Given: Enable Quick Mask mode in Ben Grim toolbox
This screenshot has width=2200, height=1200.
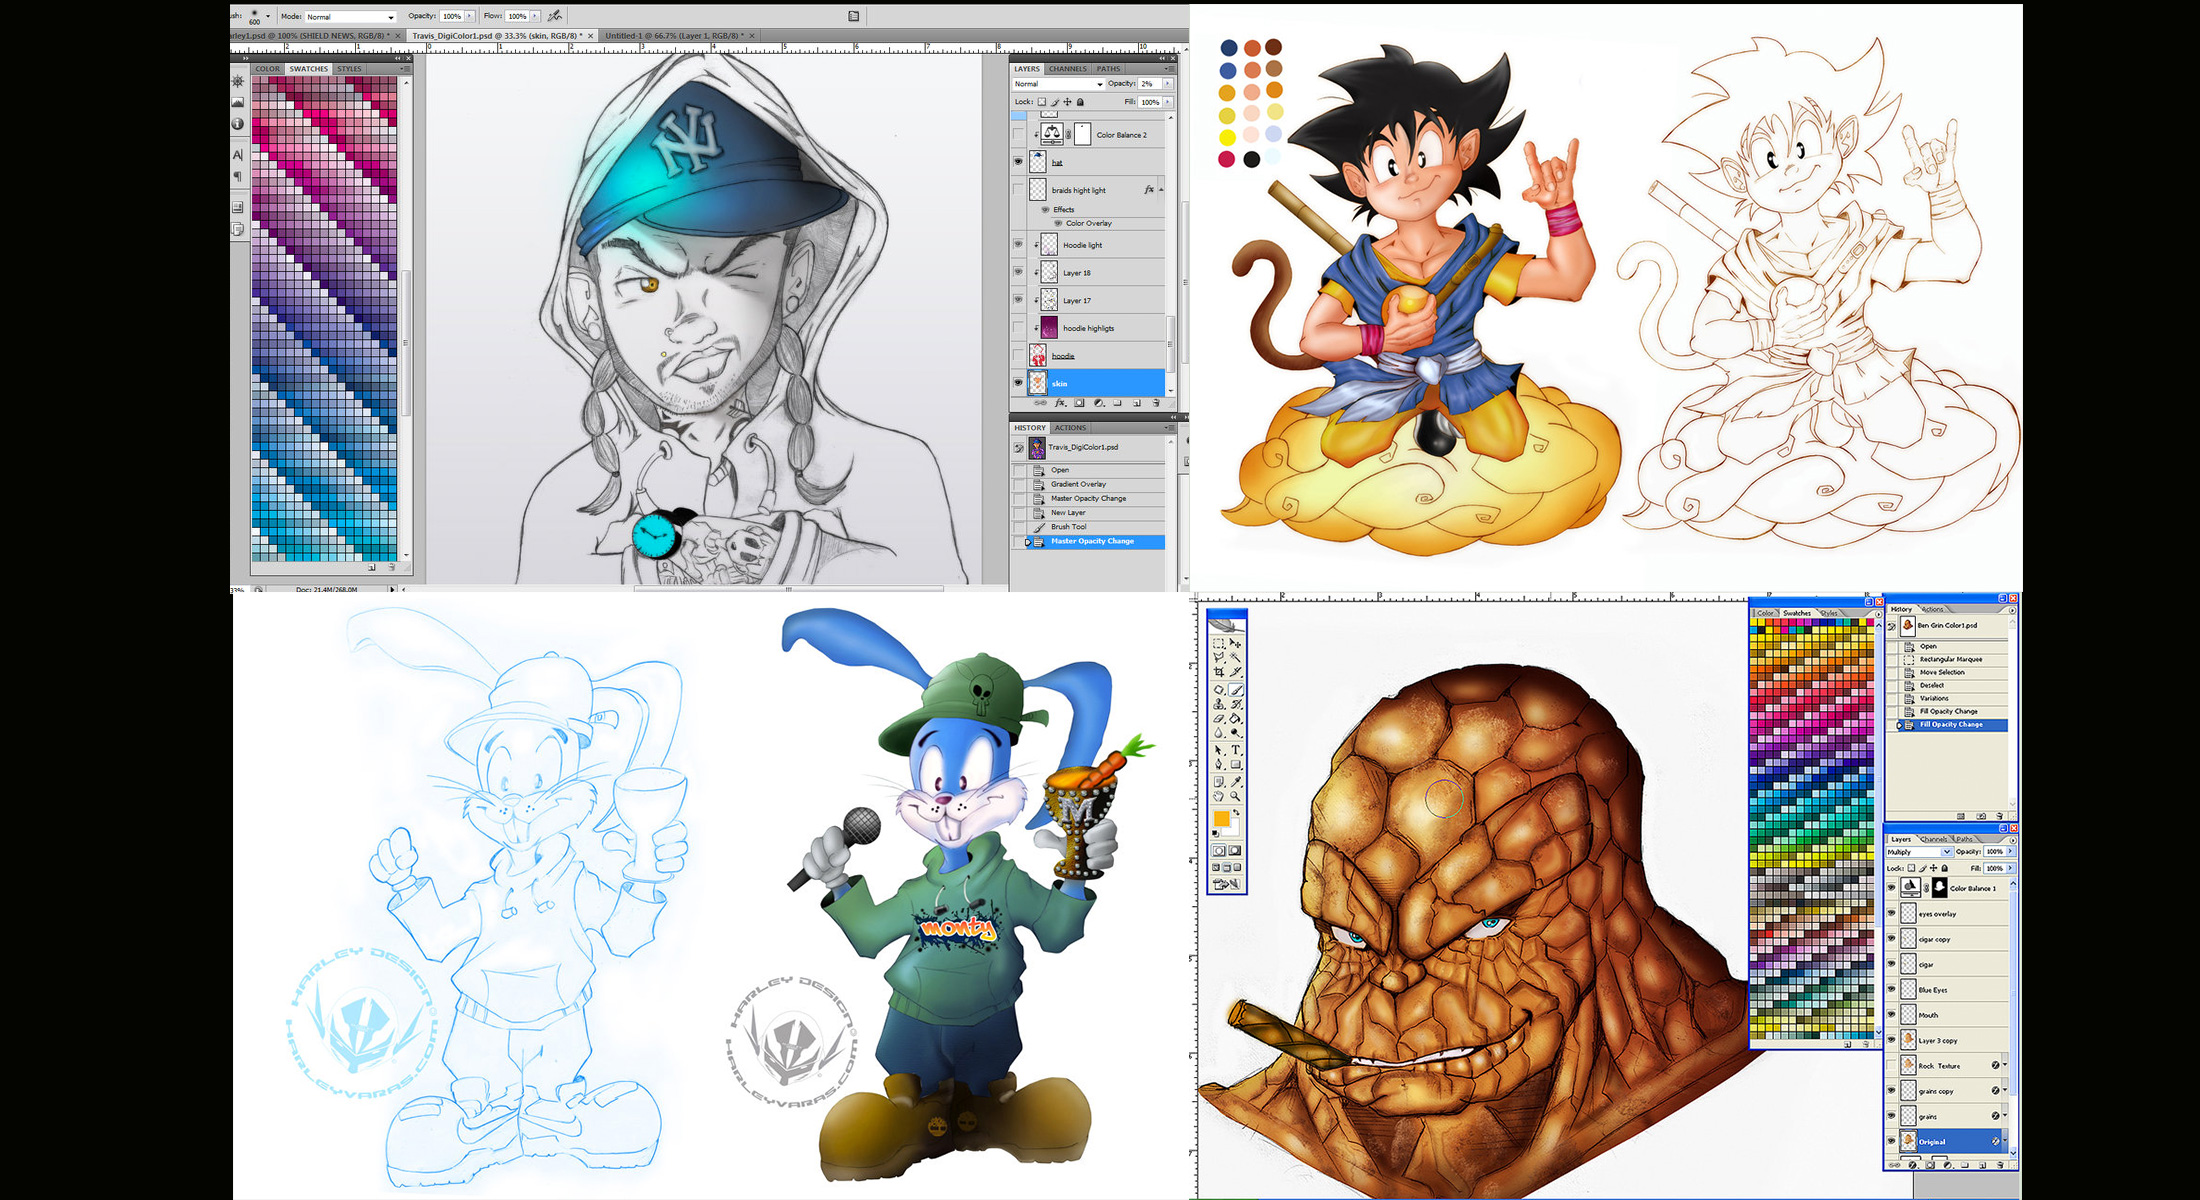Looking at the screenshot, I should 1235,850.
